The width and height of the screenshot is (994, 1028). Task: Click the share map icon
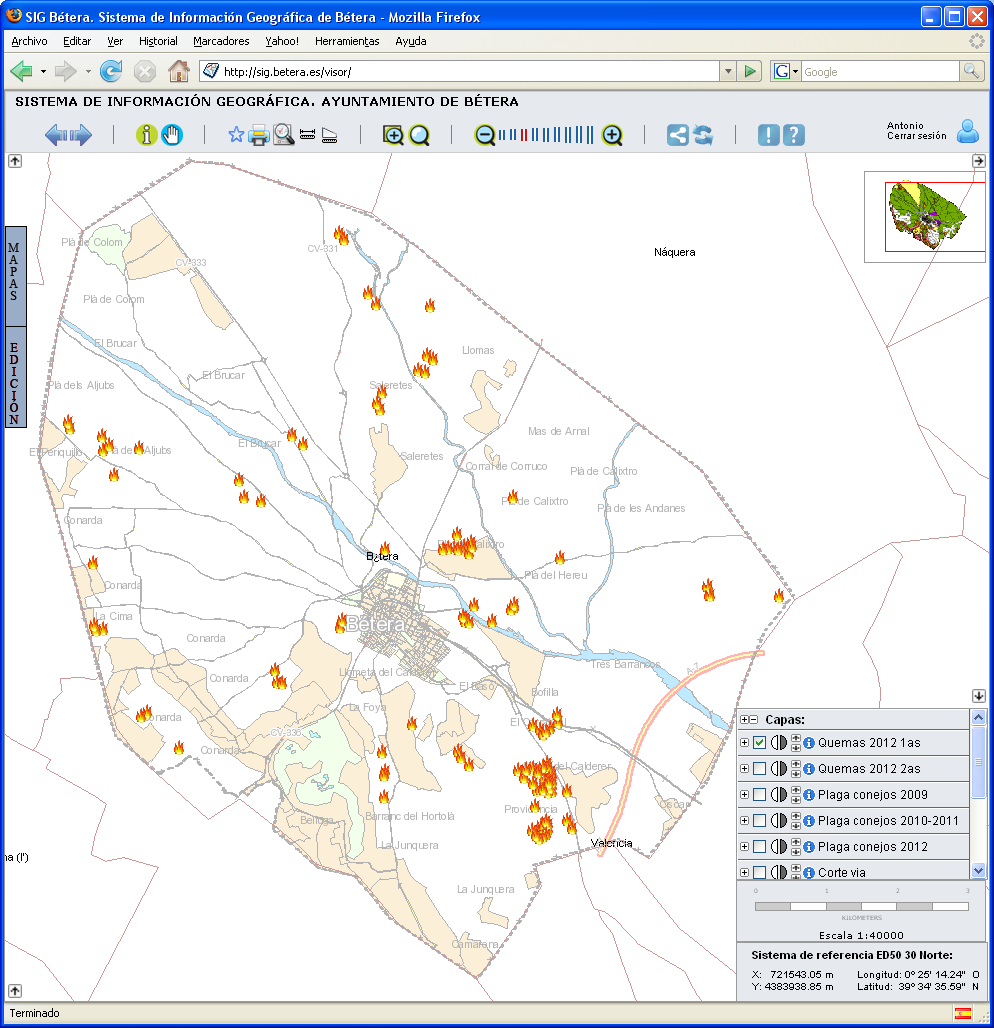point(677,135)
